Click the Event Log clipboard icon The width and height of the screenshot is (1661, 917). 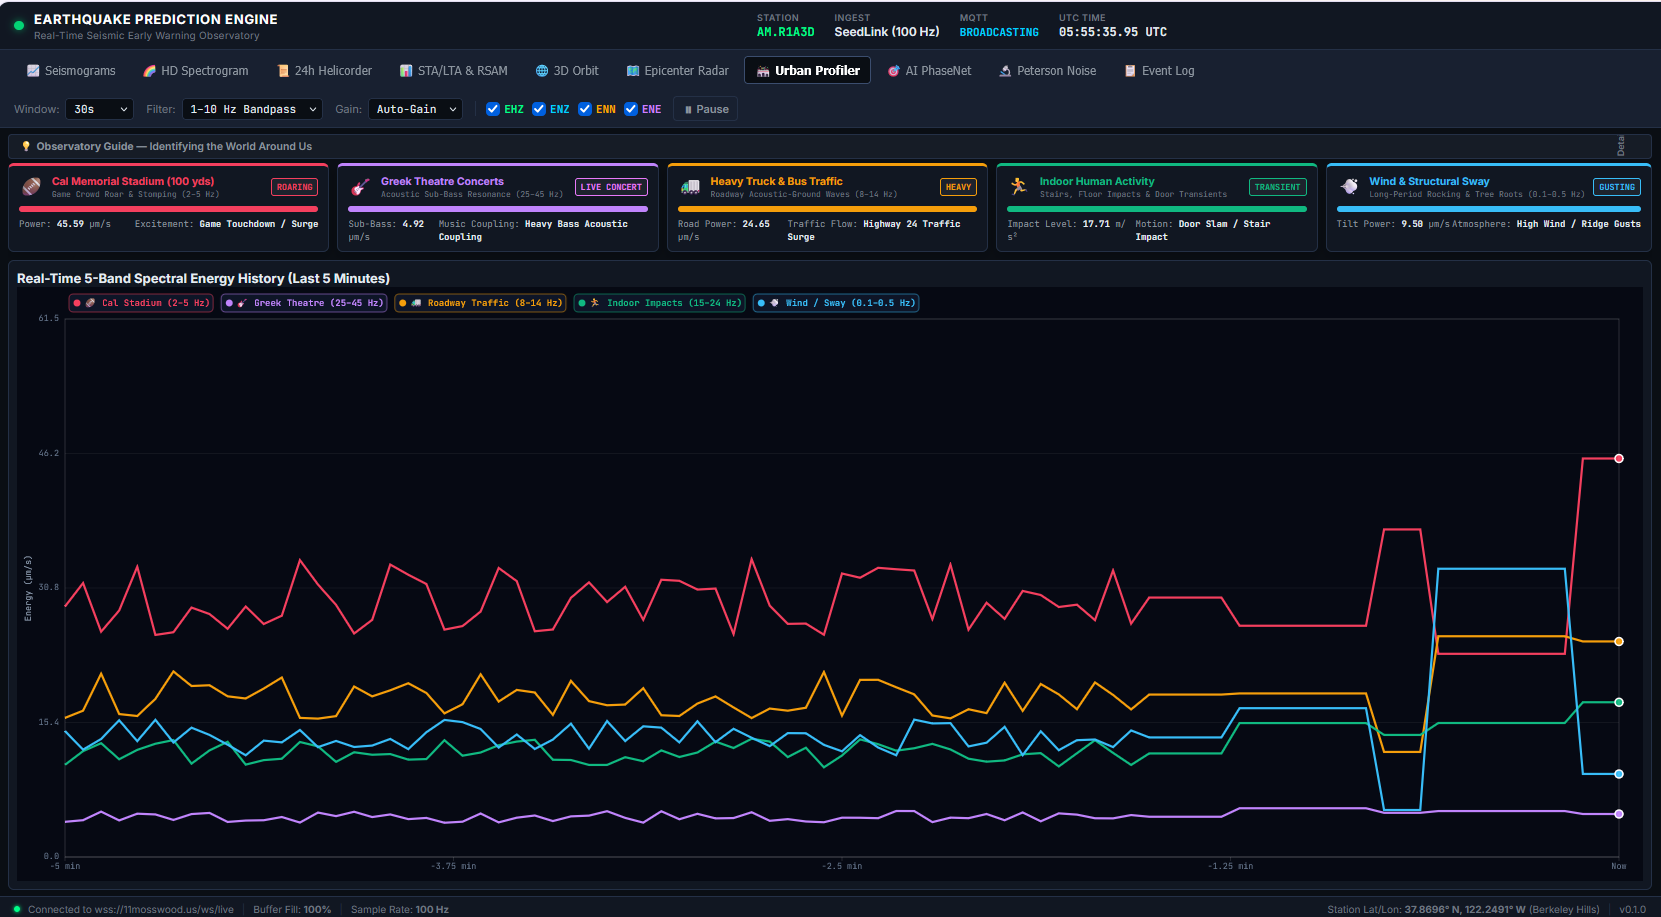coord(1130,71)
